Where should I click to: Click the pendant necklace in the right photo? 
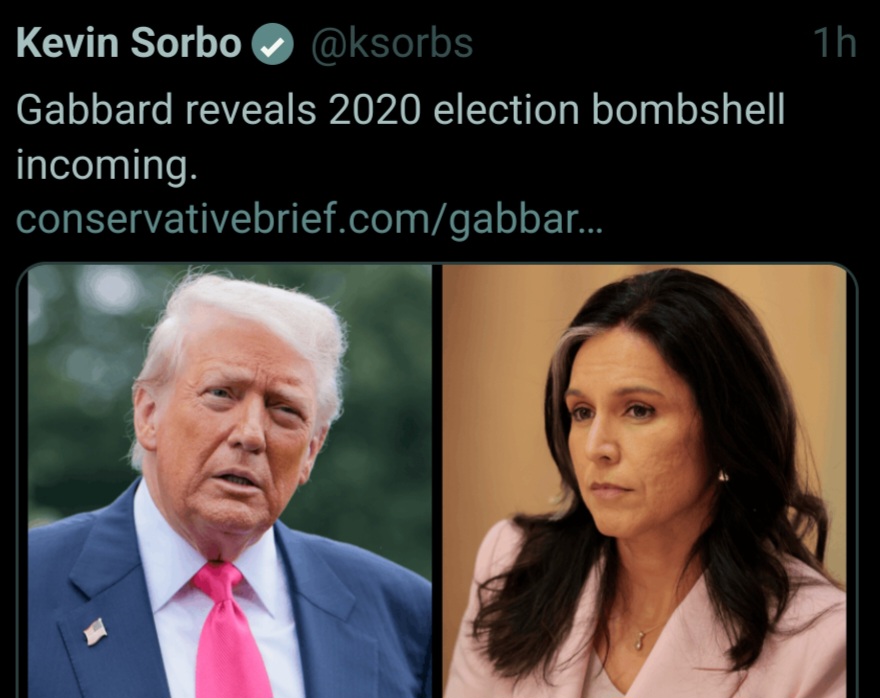point(640,638)
